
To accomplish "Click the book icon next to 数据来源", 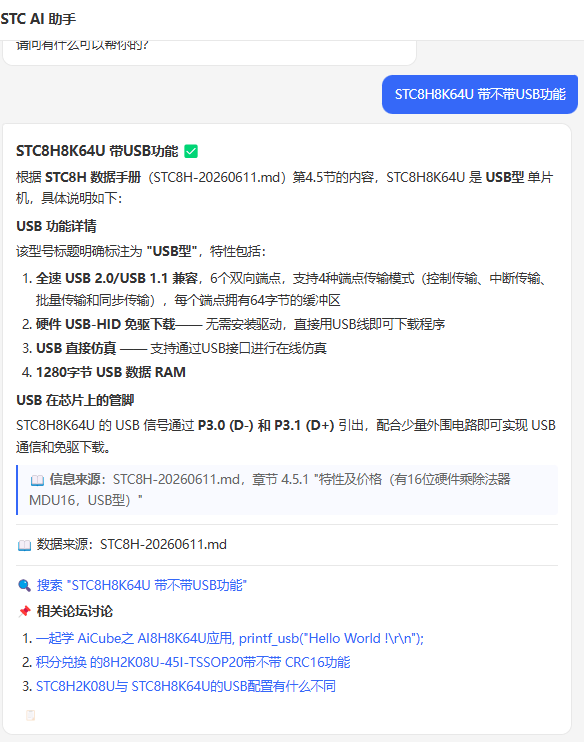I will (24, 545).
